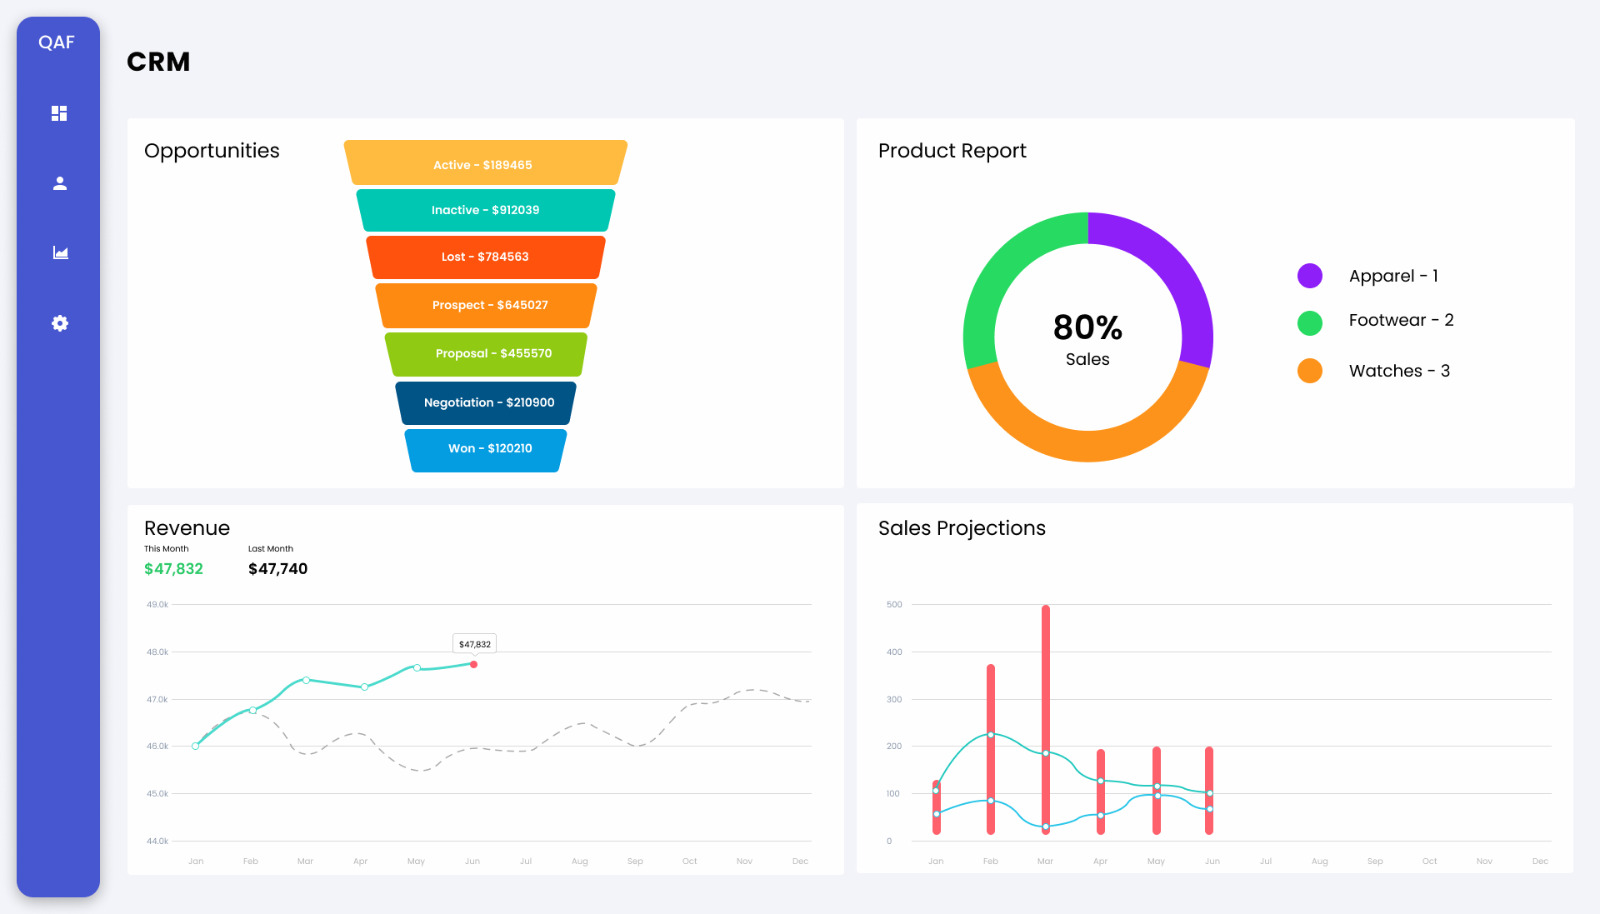
Task: Open the settings gear icon in sidebar
Action: (x=59, y=322)
